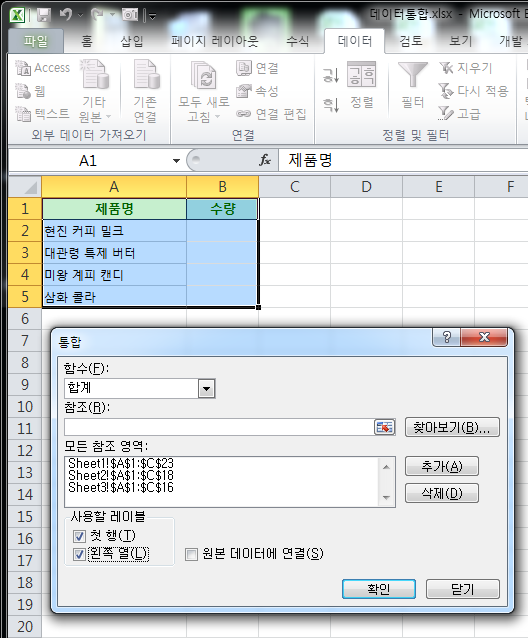Open the quick access toolbar customize arrow

point(153,16)
